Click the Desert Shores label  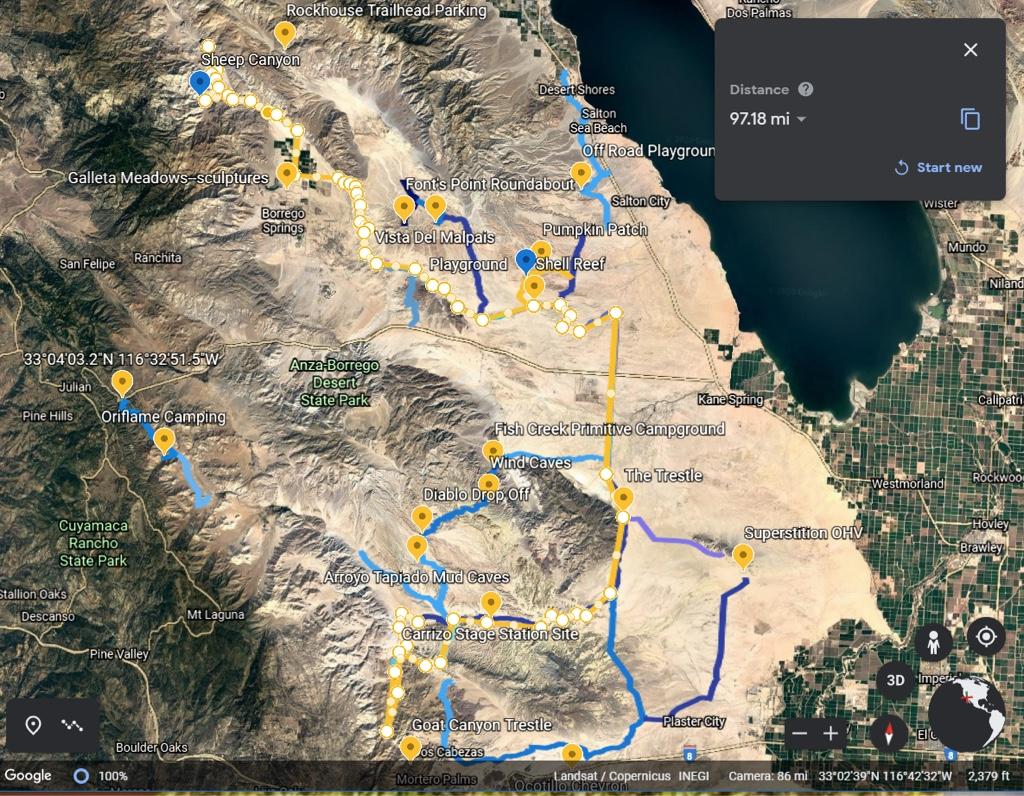[x=577, y=89]
